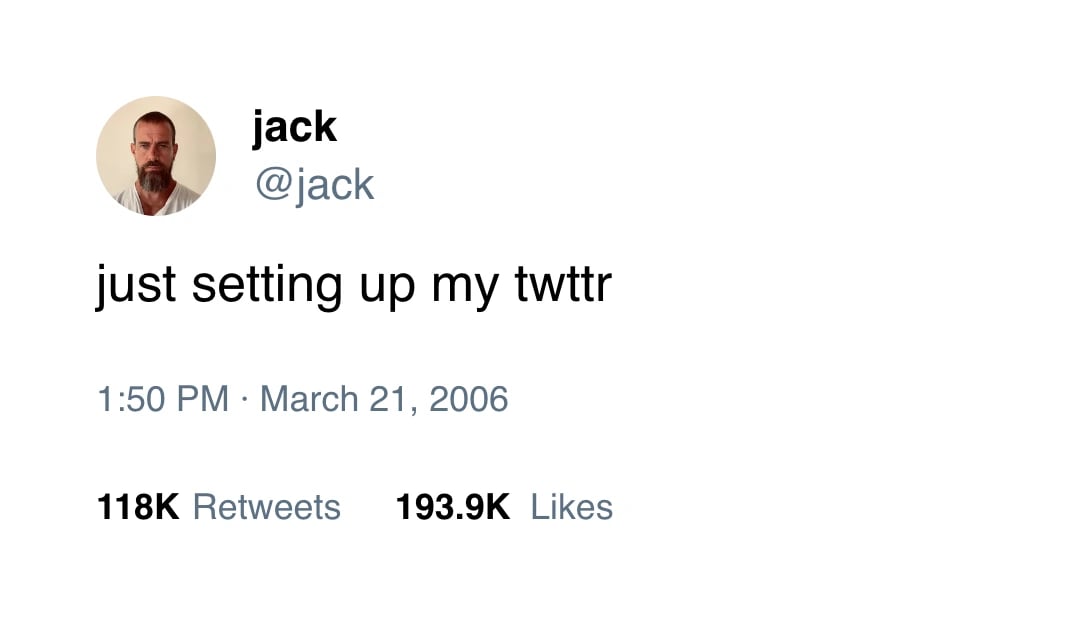The image size is (1080, 626).
Task: Click the year 2006 in the date
Action: click(468, 399)
